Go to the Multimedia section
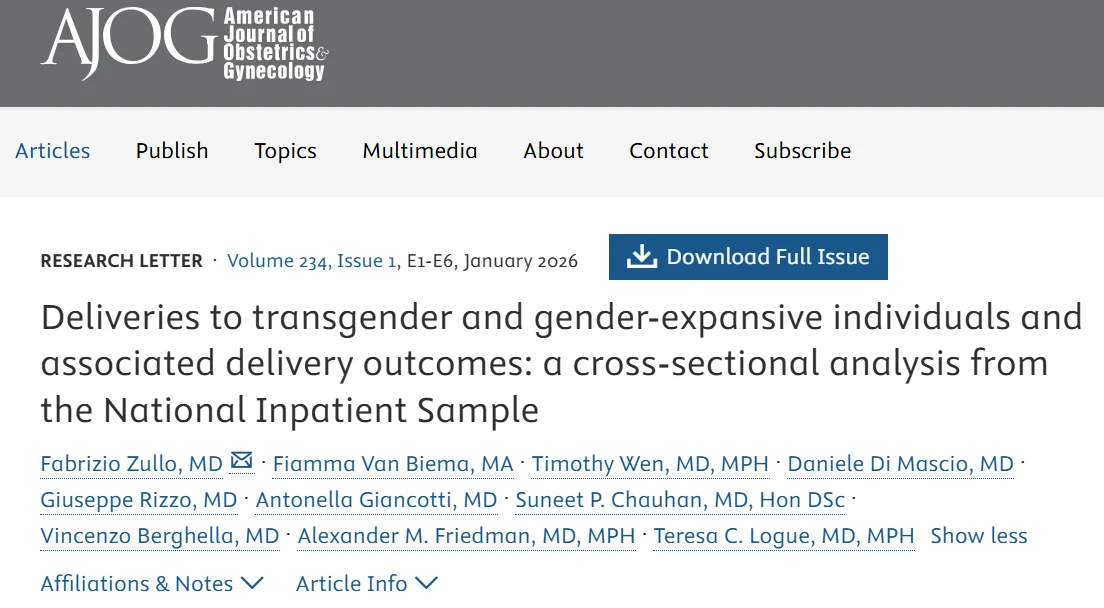This screenshot has width=1104, height=608. tap(420, 151)
